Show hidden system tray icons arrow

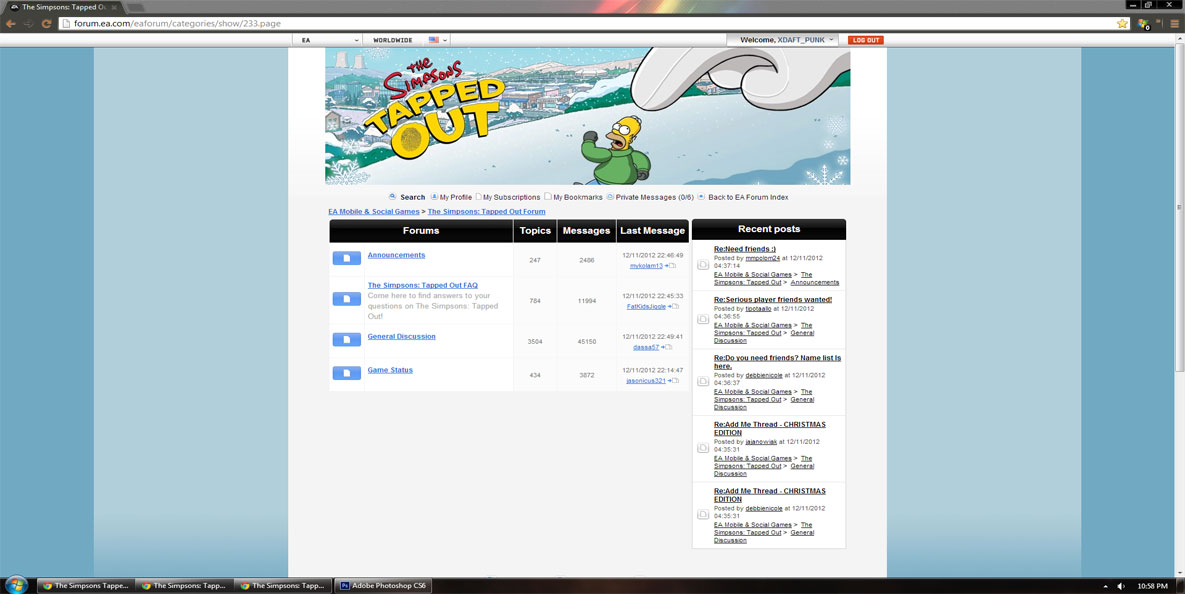[1105, 586]
